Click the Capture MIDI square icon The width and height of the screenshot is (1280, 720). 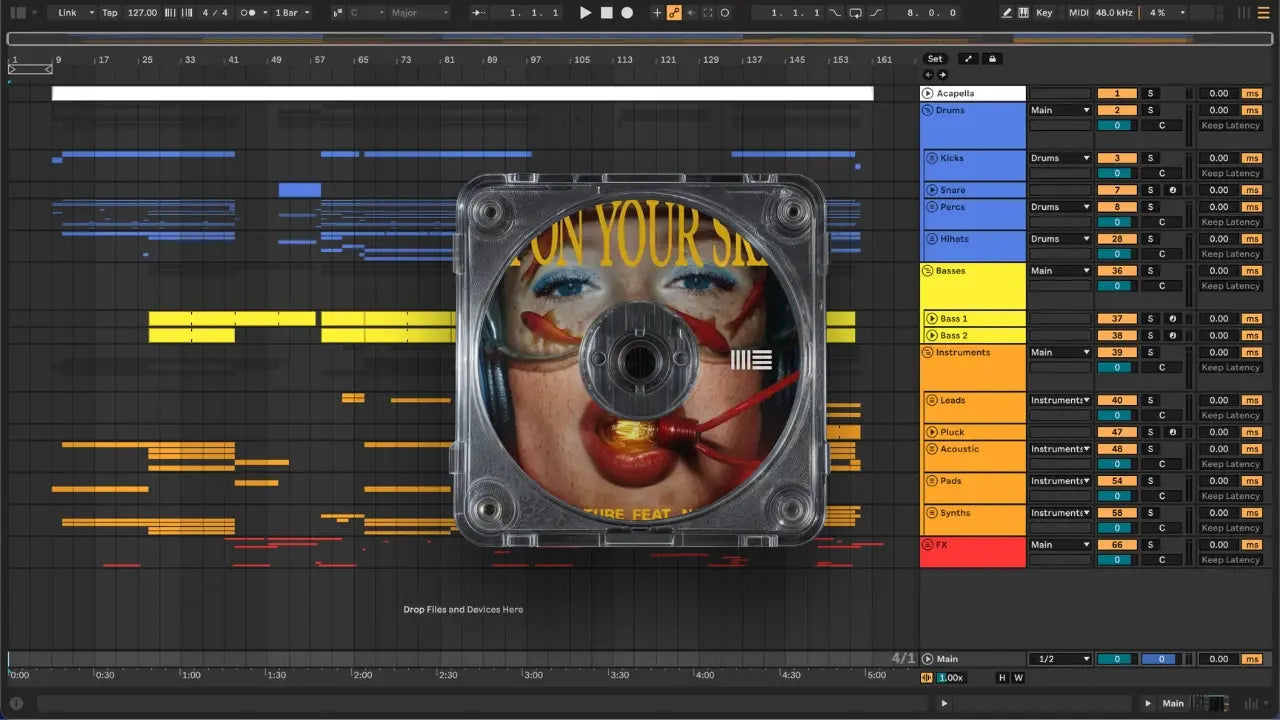pos(708,13)
